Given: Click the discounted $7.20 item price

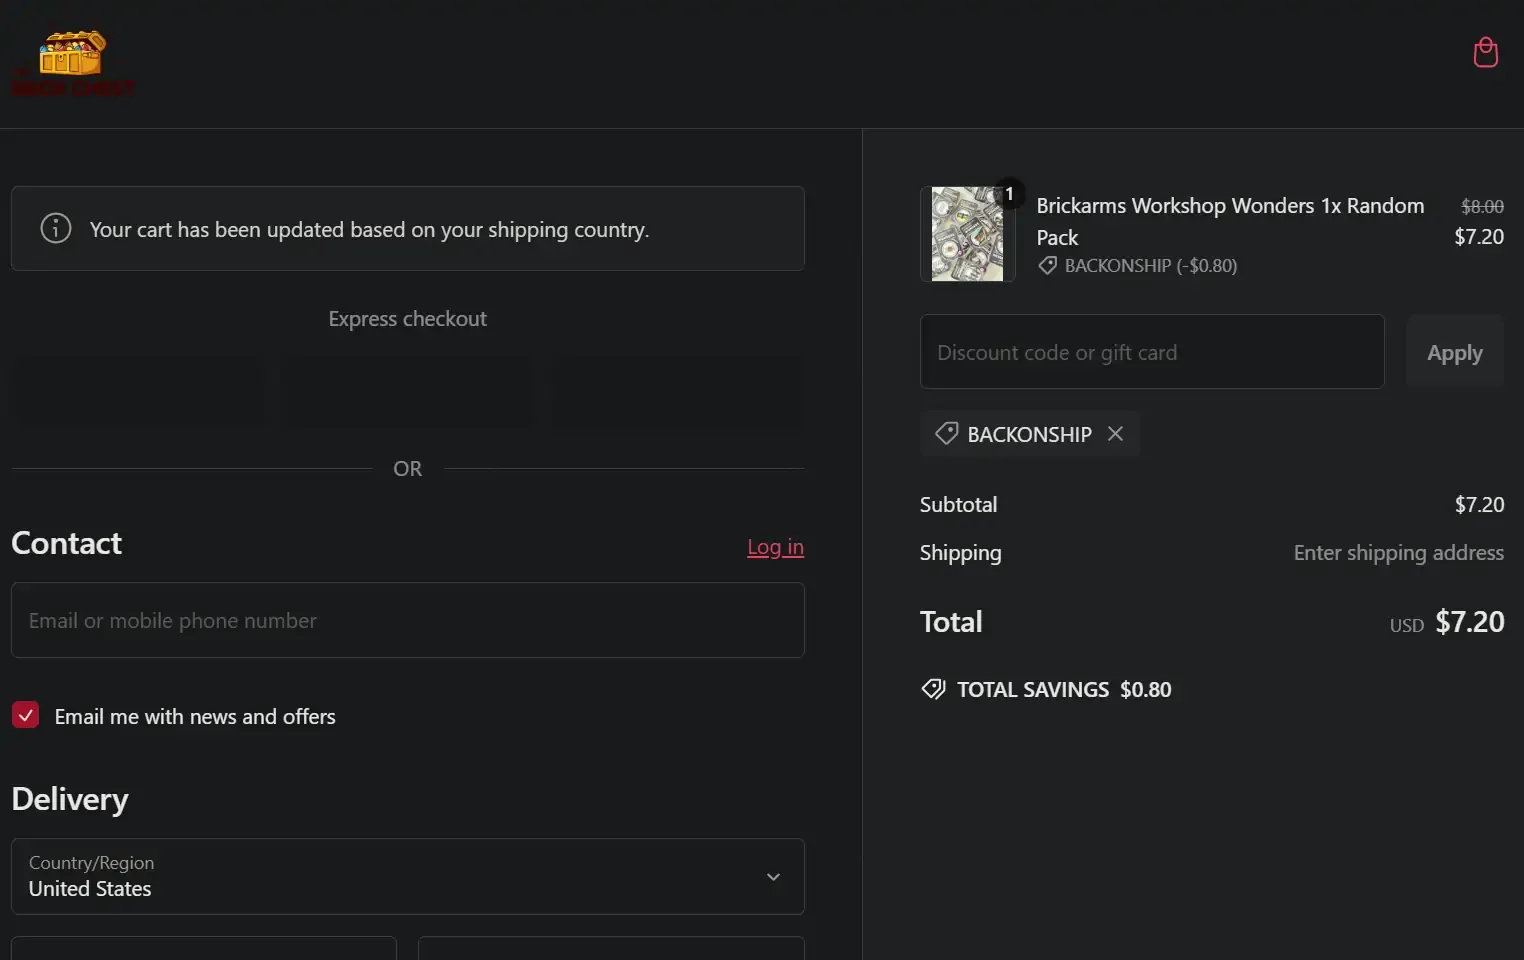Looking at the screenshot, I should [1478, 236].
